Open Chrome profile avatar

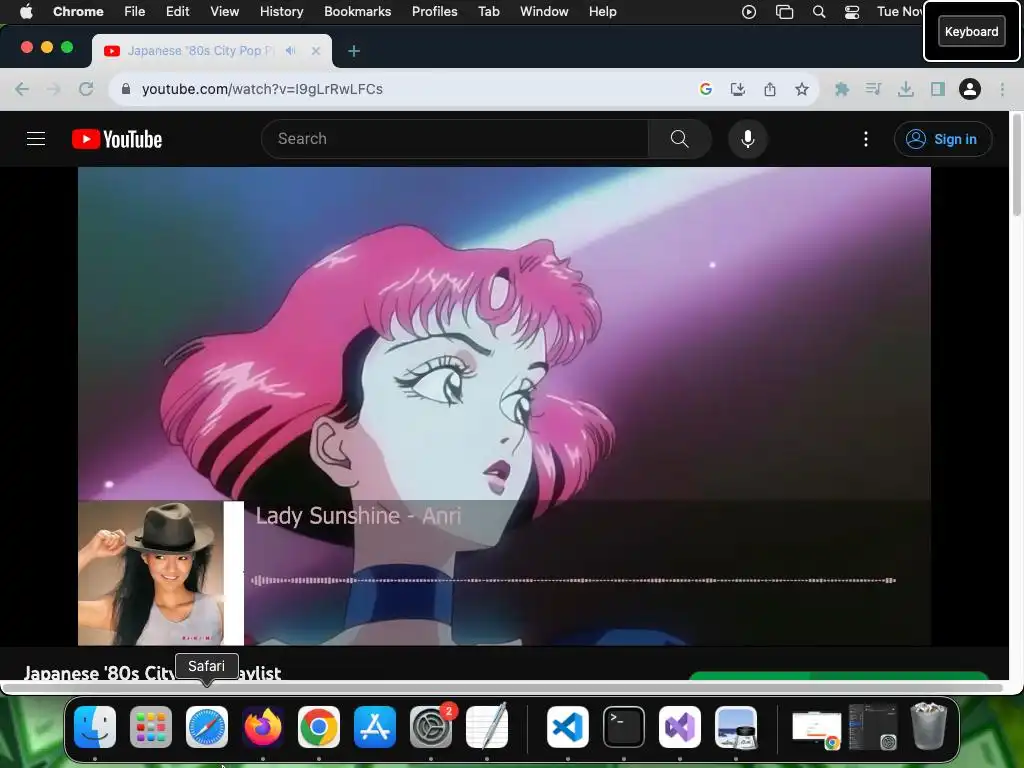(970, 89)
